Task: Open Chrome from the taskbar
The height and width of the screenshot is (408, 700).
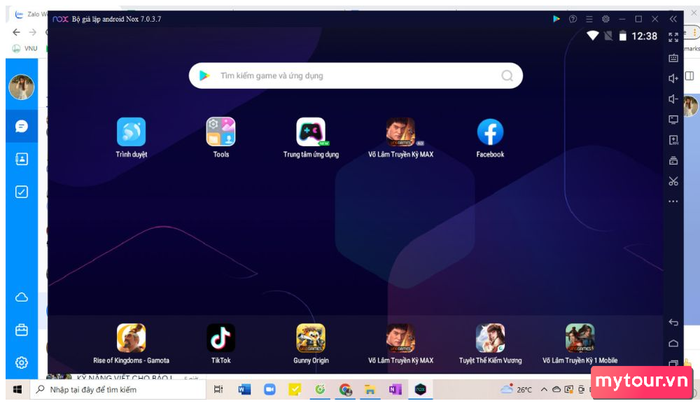Action: [345, 390]
